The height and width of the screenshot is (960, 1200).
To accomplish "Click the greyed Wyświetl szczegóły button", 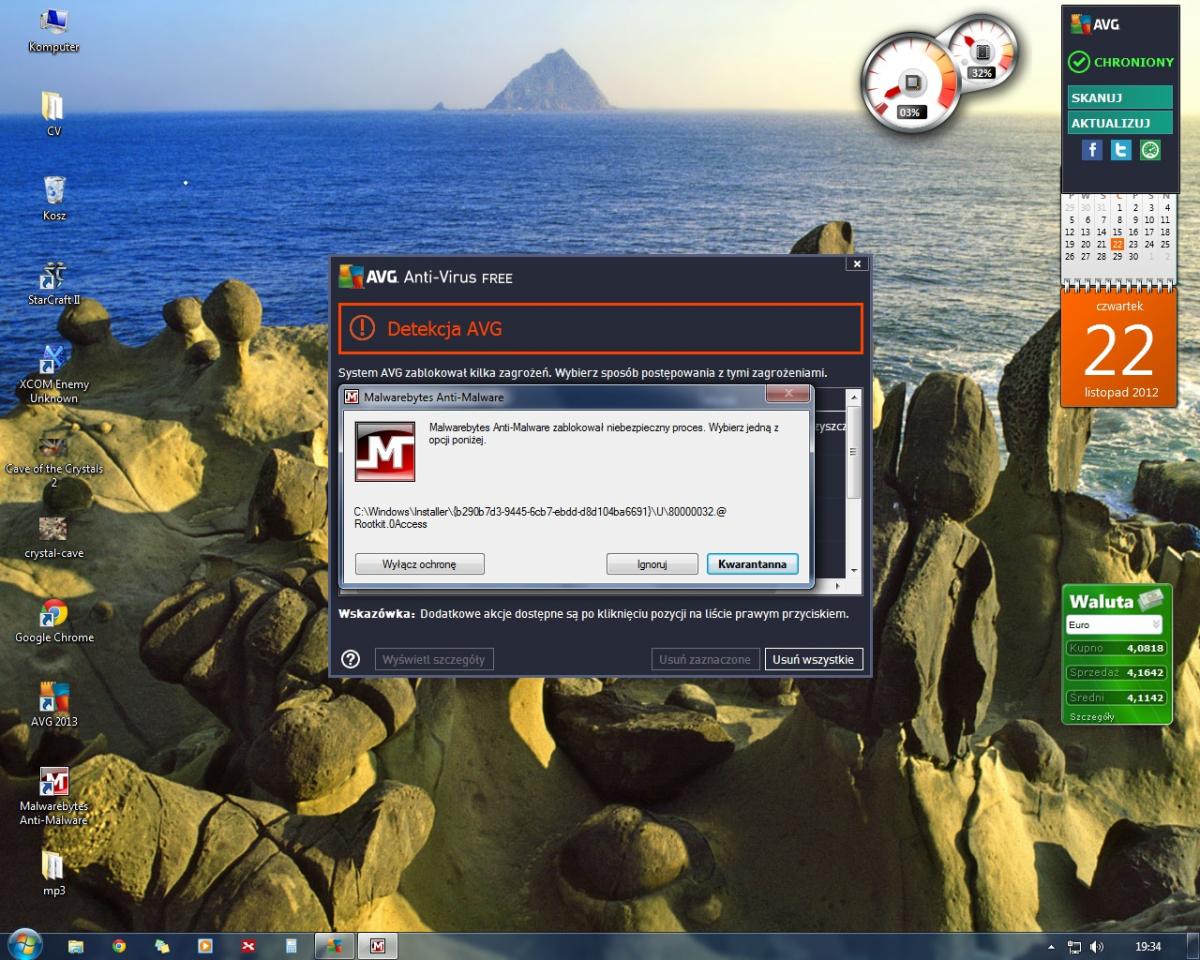I will [435, 659].
